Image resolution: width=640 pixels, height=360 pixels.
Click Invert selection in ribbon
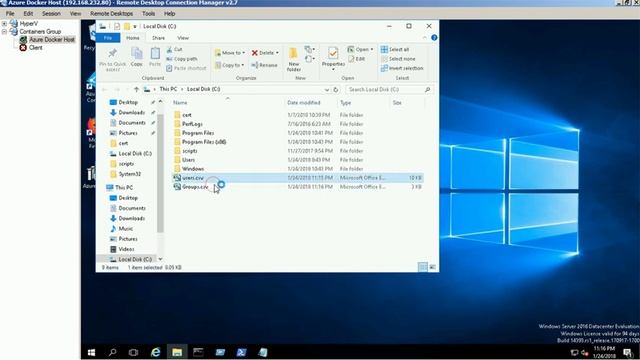pos(402,68)
